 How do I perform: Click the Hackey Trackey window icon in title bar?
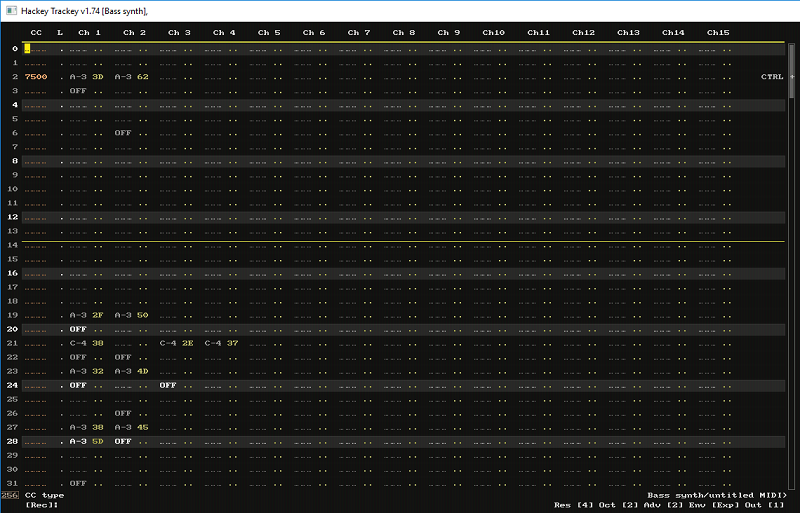coord(11,11)
